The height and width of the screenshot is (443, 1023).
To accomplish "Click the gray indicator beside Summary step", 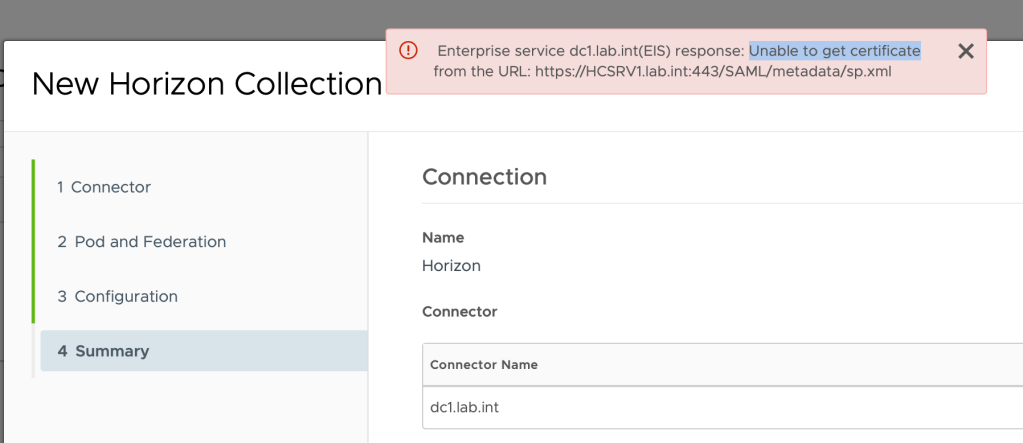I will tap(35, 351).
